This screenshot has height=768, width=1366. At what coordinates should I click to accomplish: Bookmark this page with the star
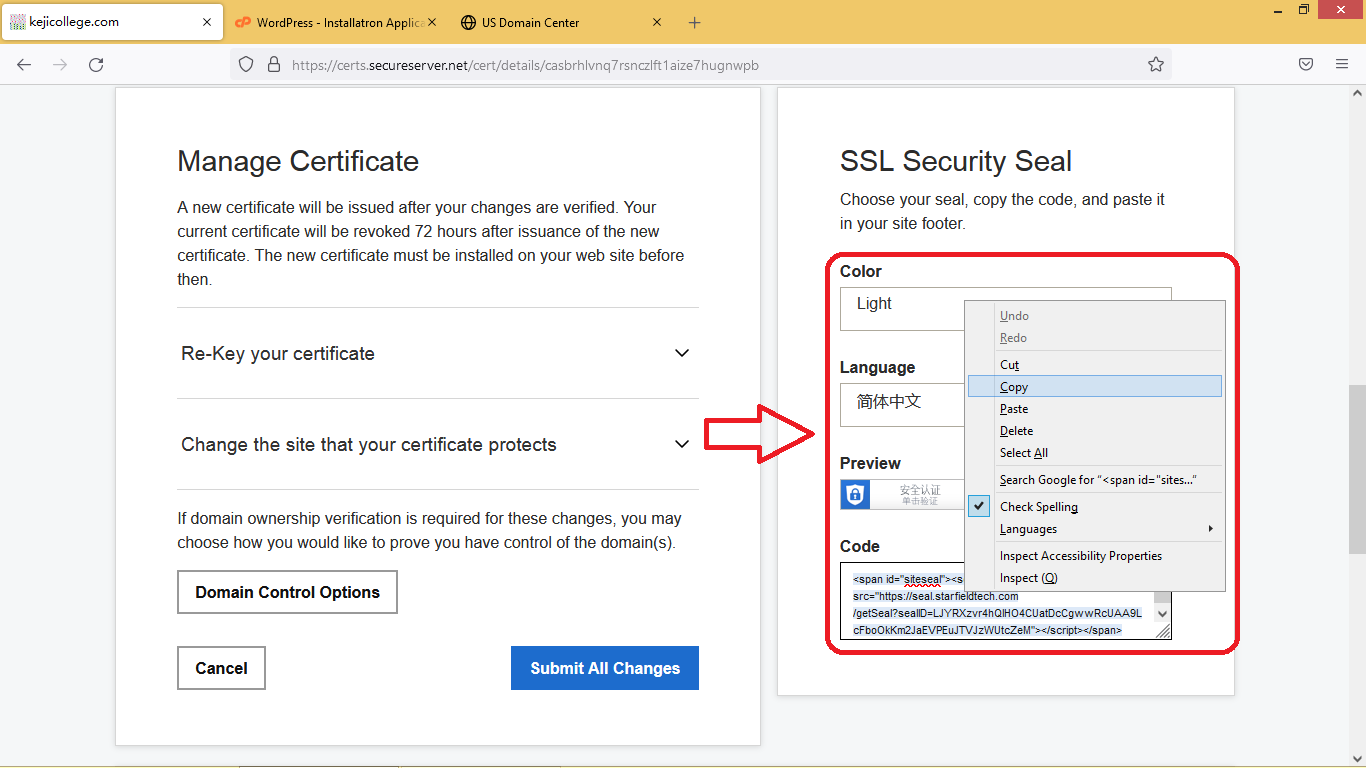(1156, 64)
